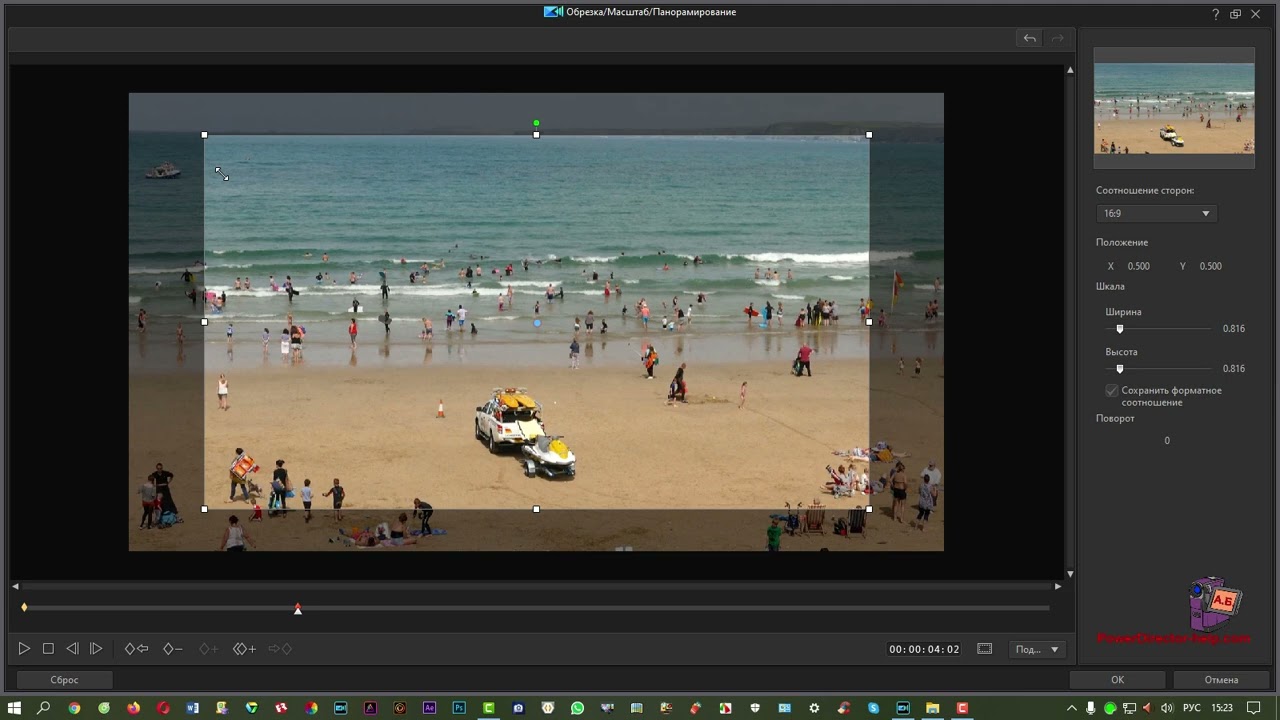
Task: Click the horizontal scrollbar left arrow
Action: pos(15,586)
